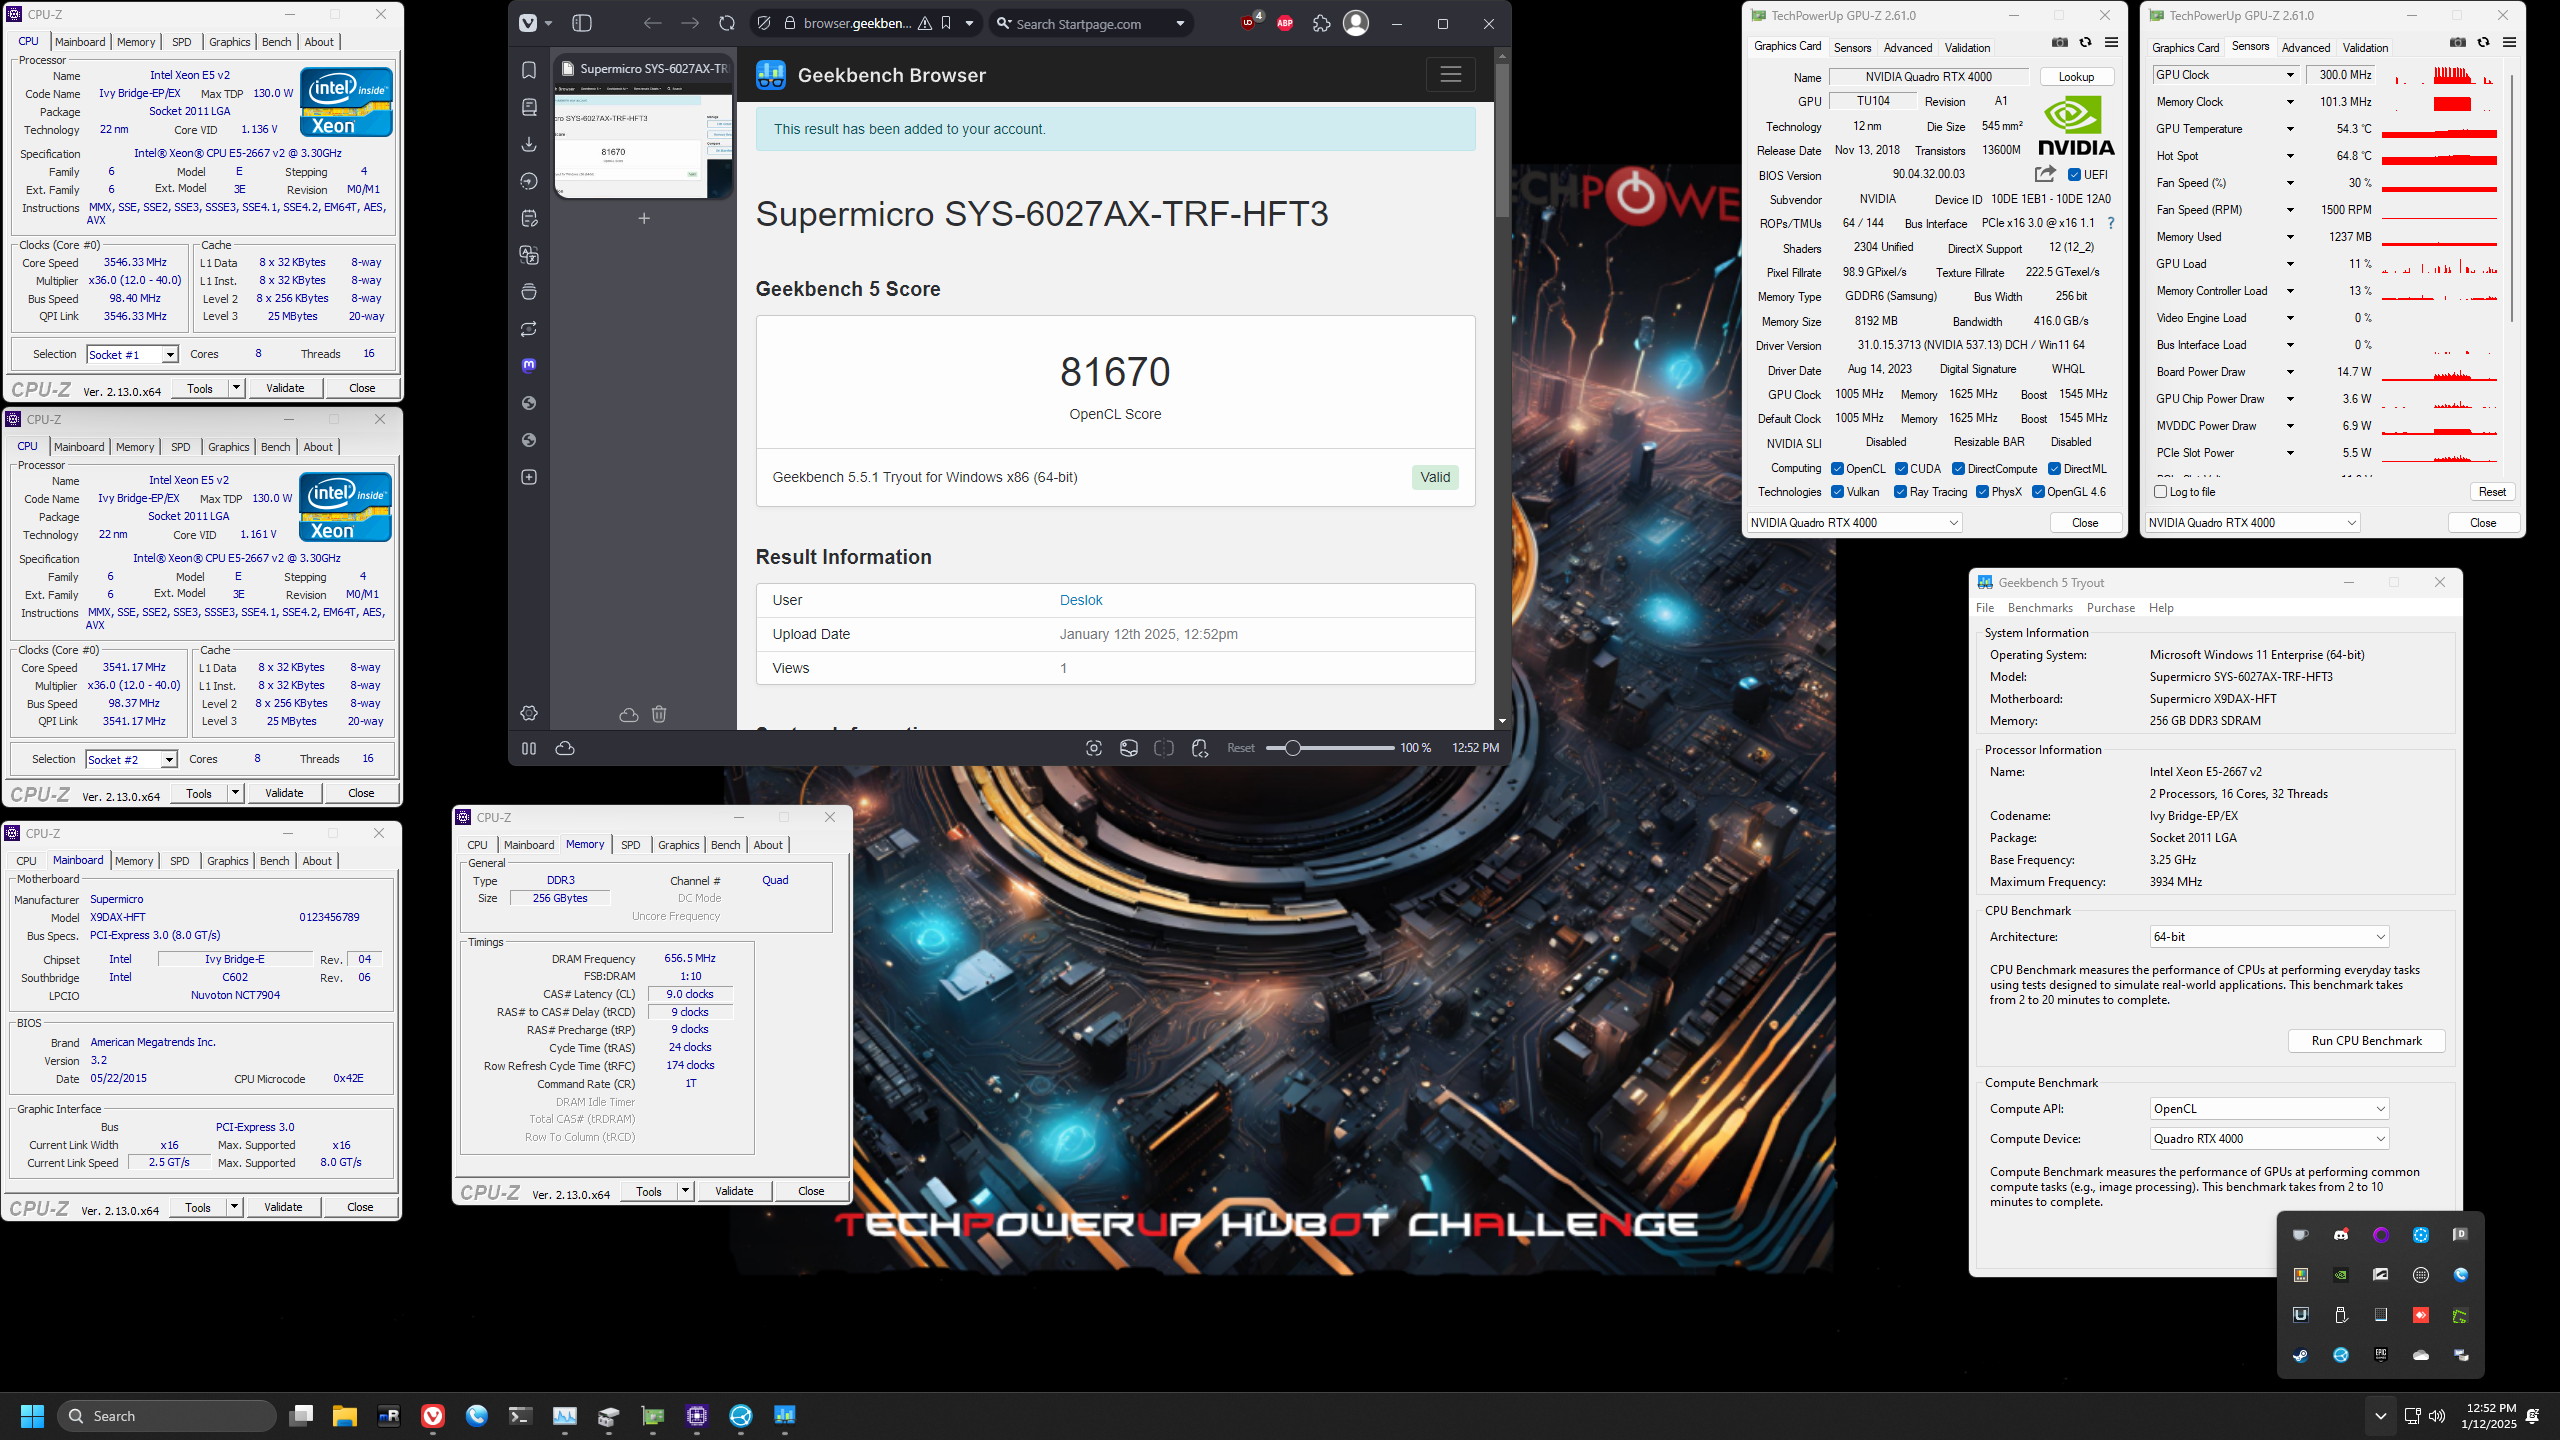The image size is (2560, 1440).
Task: Toggle DirectCompute checkbox in GPU-Z
Action: pyautogui.click(x=1958, y=469)
